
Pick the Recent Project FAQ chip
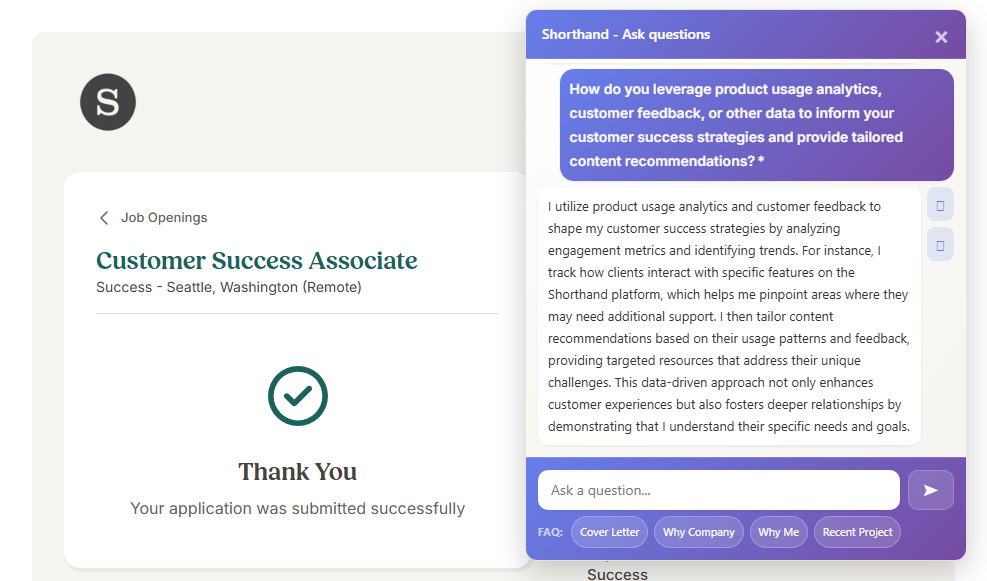click(x=857, y=532)
